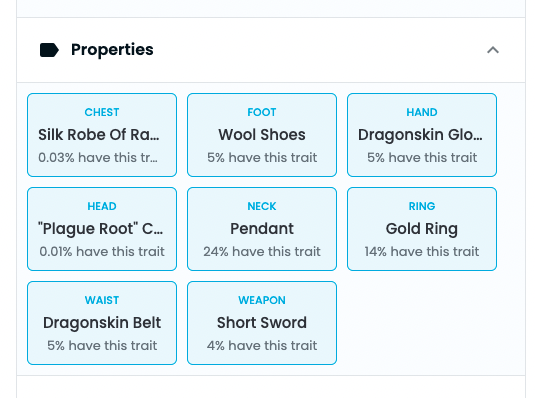Image resolution: width=535 pixels, height=398 pixels.
Task: Open the Hand Dragonskin Gloves trait
Action: [422, 135]
